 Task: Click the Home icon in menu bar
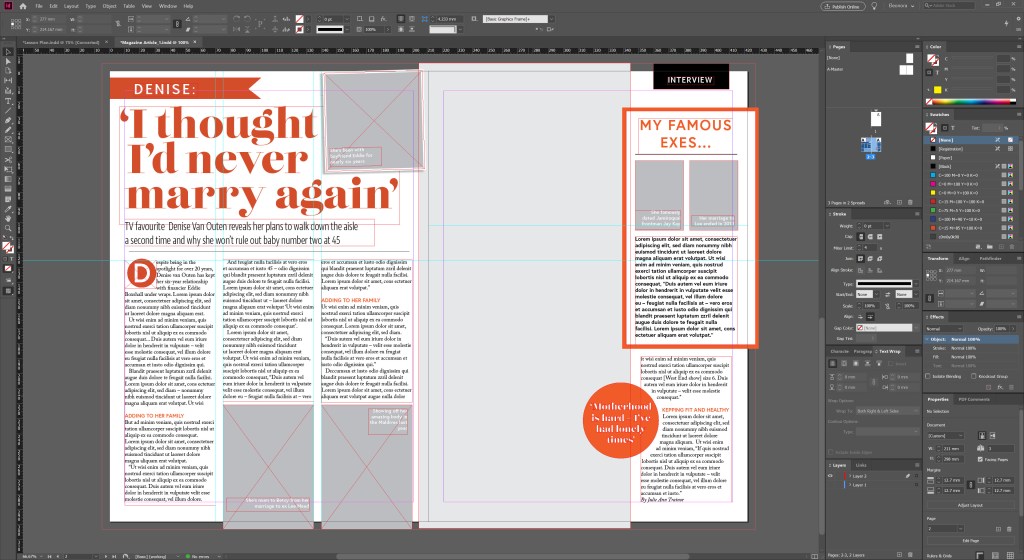[x=21, y=6]
